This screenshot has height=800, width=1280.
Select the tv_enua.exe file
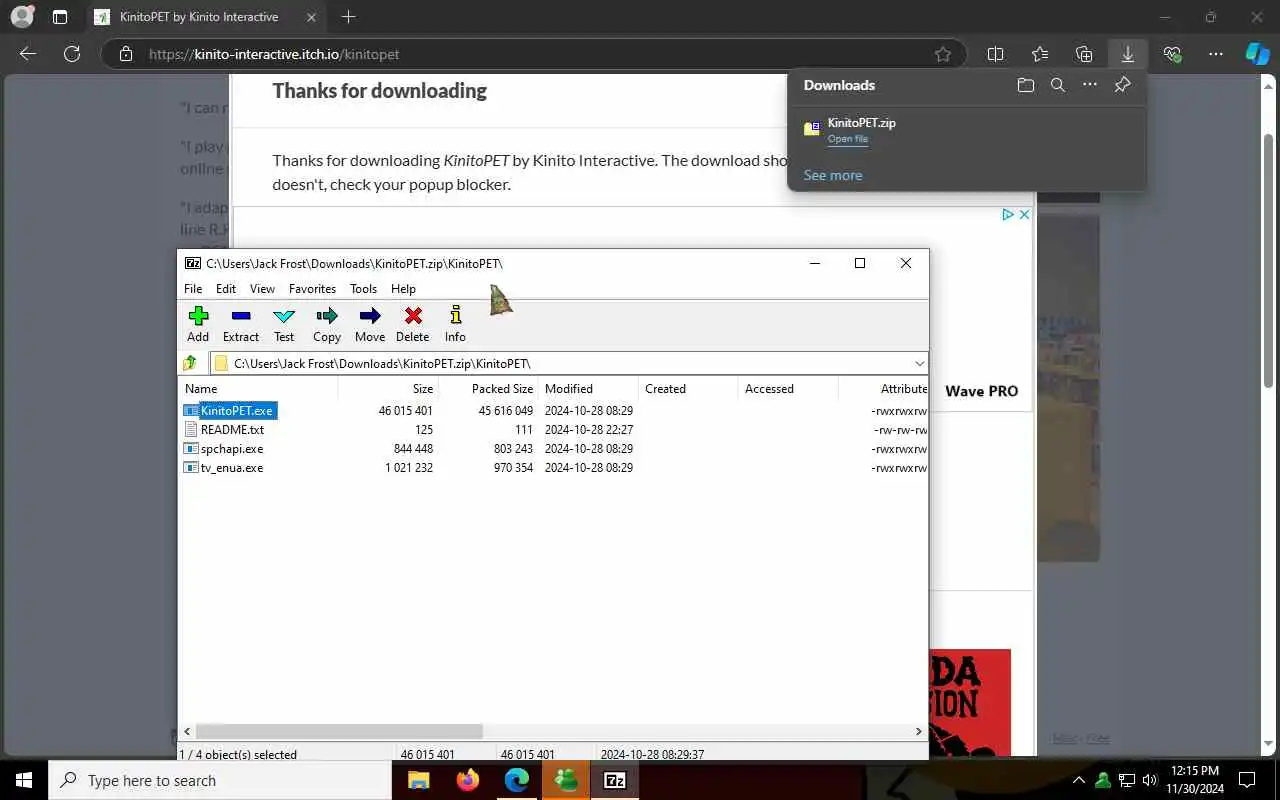(x=232, y=468)
